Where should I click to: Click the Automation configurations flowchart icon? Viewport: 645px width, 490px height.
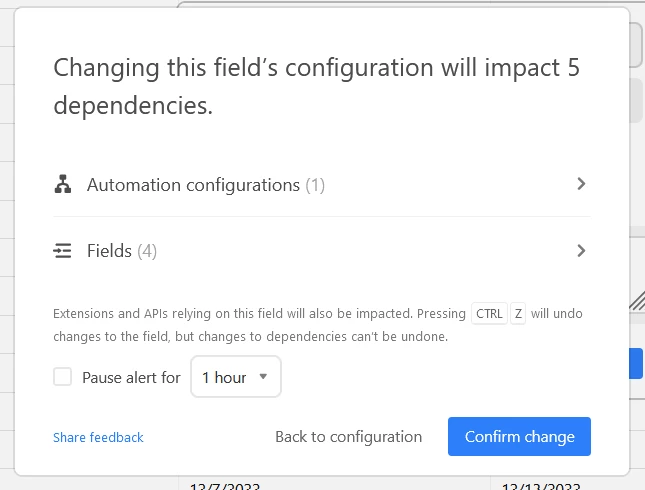pyautogui.click(x=63, y=184)
